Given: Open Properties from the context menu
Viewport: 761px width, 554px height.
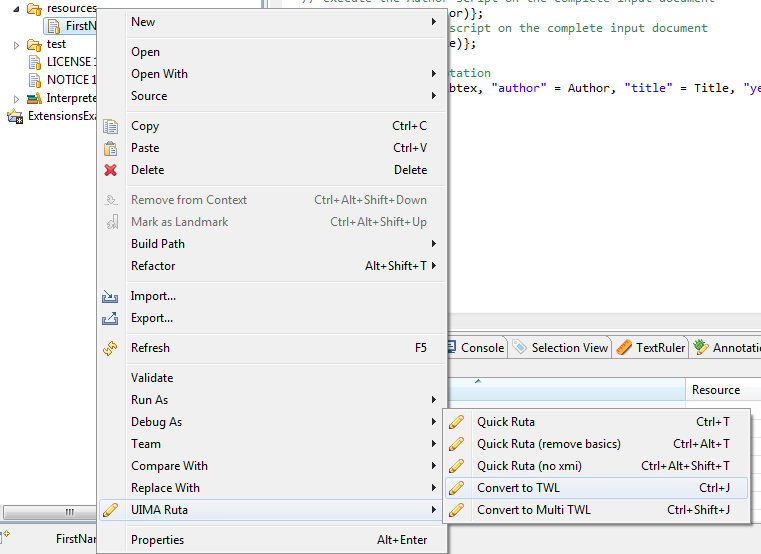Looking at the screenshot, I should (157, 540).
